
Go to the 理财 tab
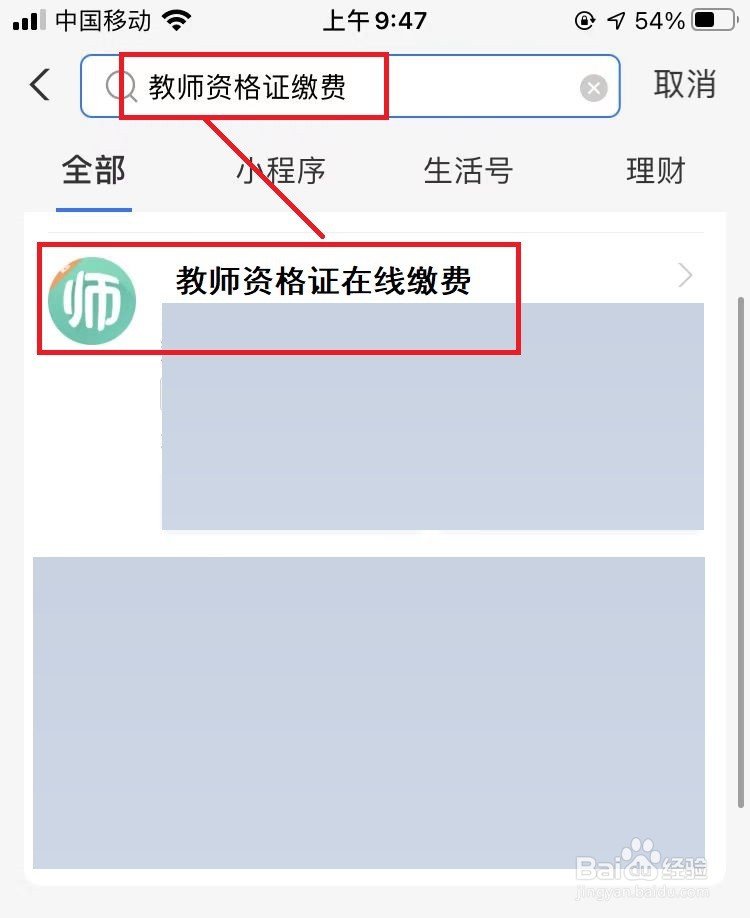(656, 171)
